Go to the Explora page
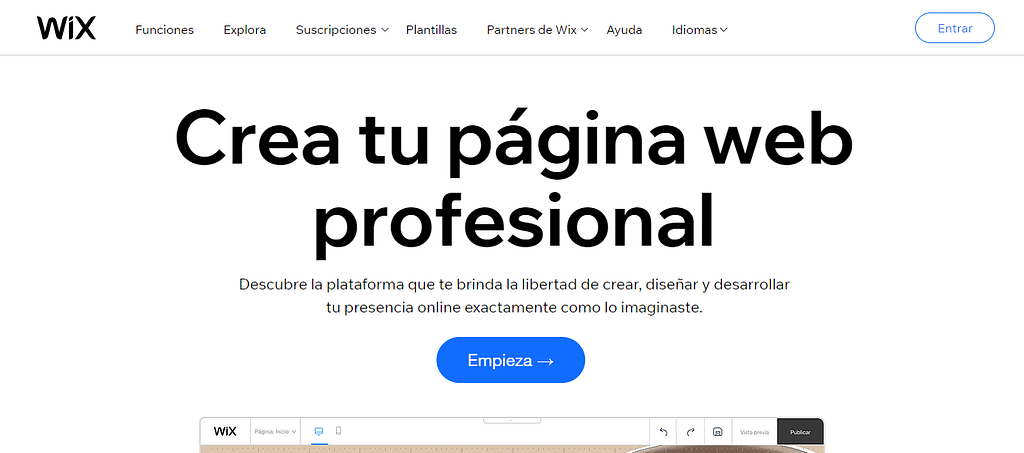1024x453 pixels. [x=245, y=29]
